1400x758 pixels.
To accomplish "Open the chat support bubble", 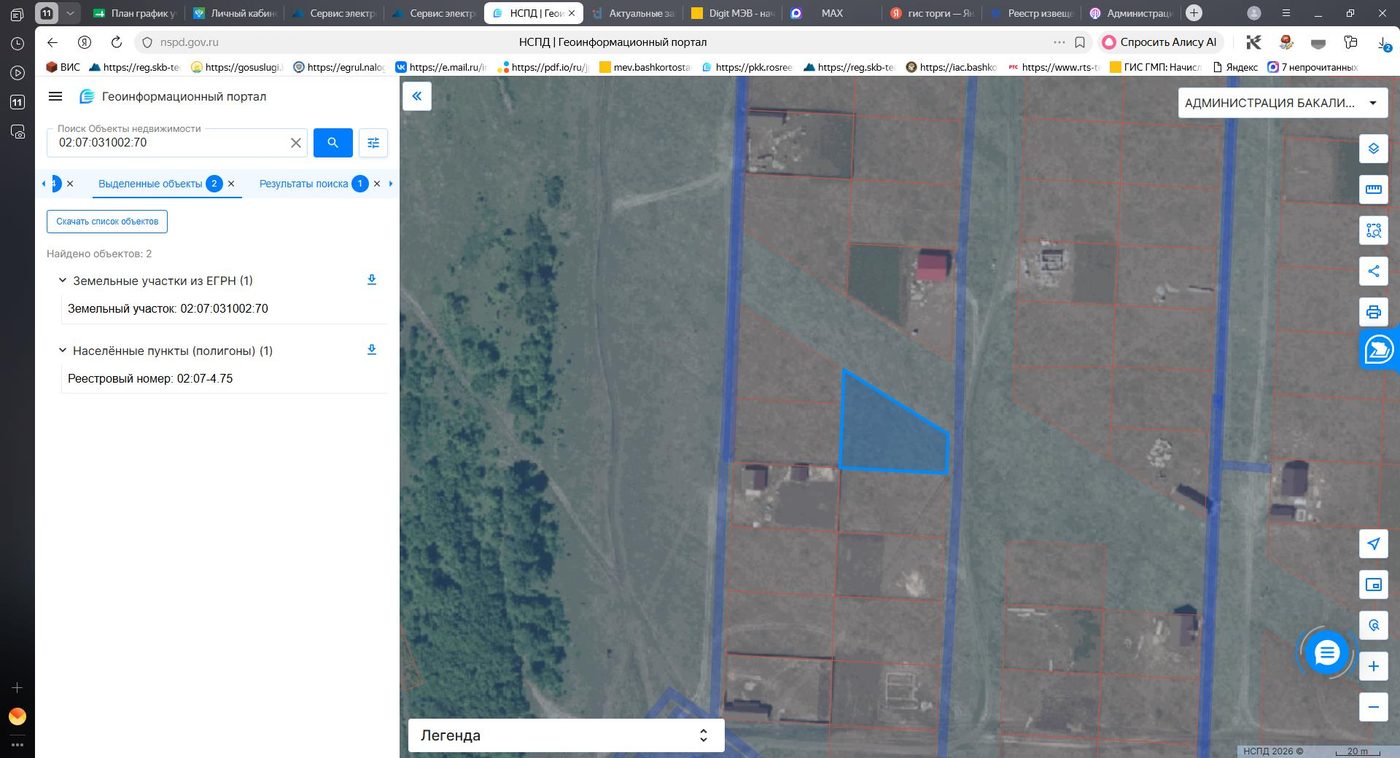I will [x=1326, y=653].
